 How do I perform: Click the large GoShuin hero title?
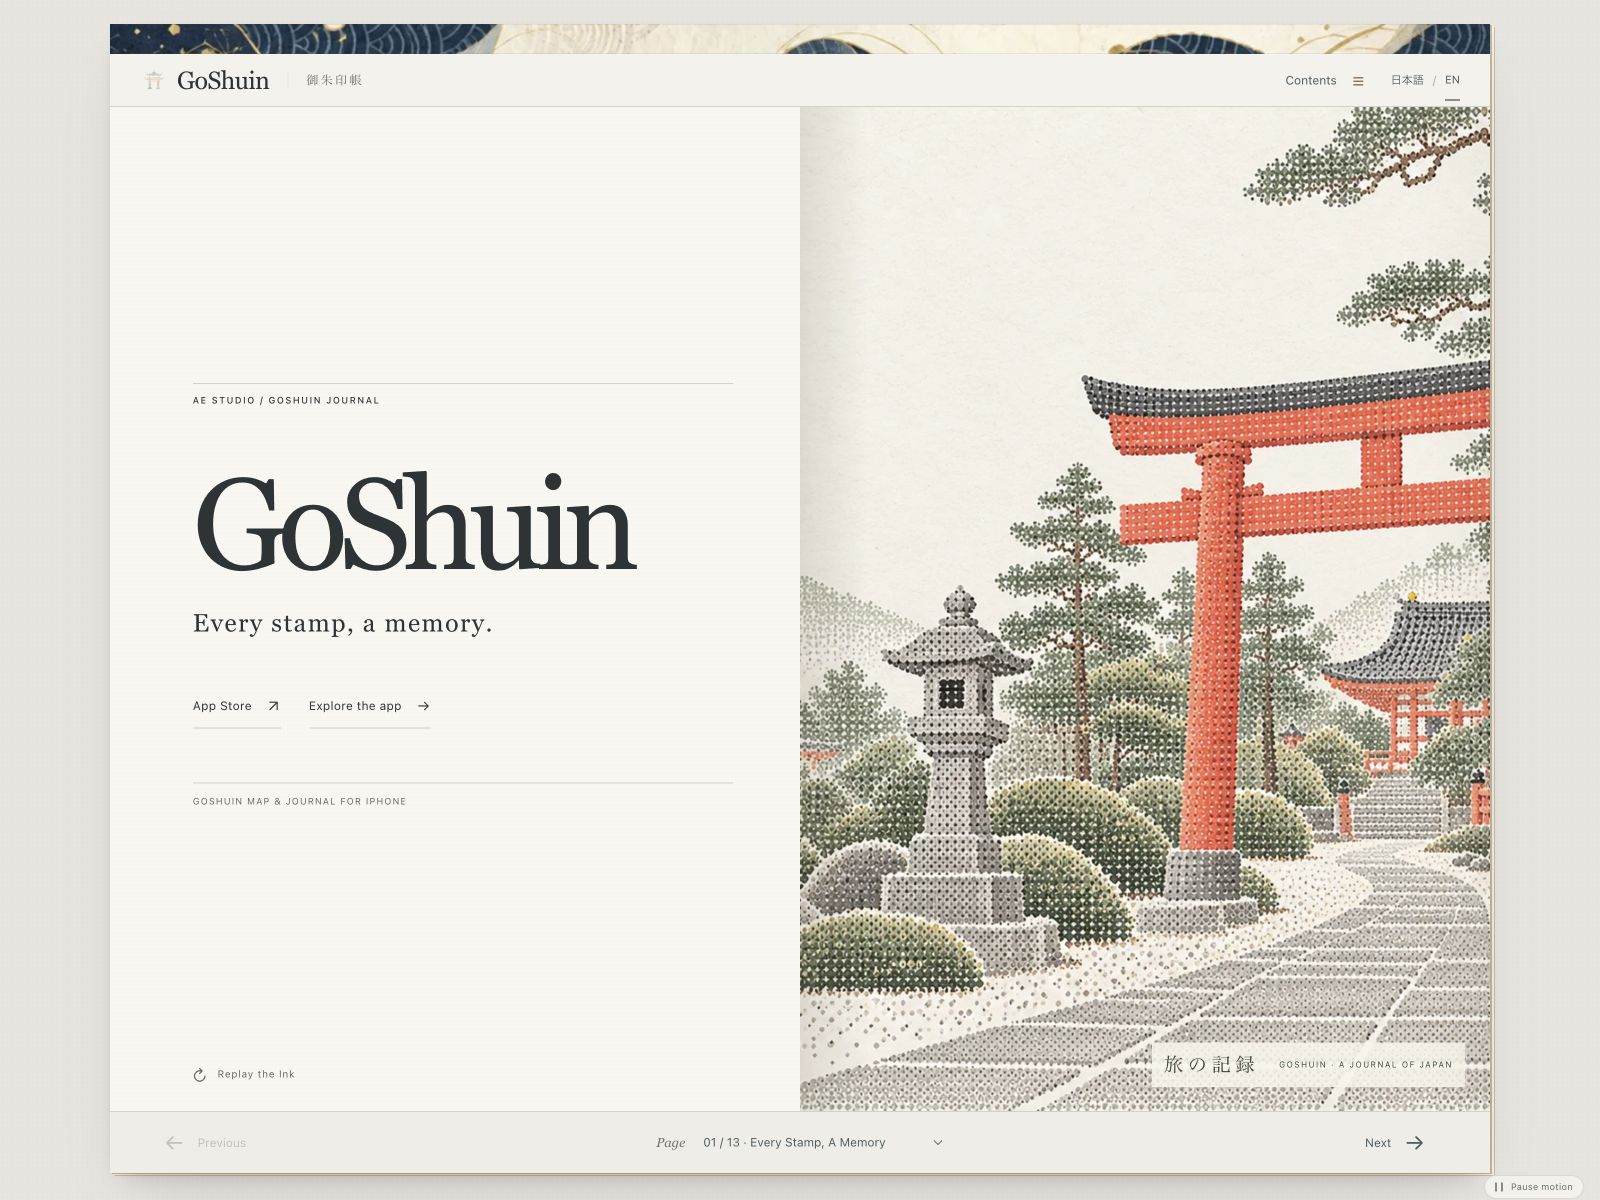coord(415,522)
